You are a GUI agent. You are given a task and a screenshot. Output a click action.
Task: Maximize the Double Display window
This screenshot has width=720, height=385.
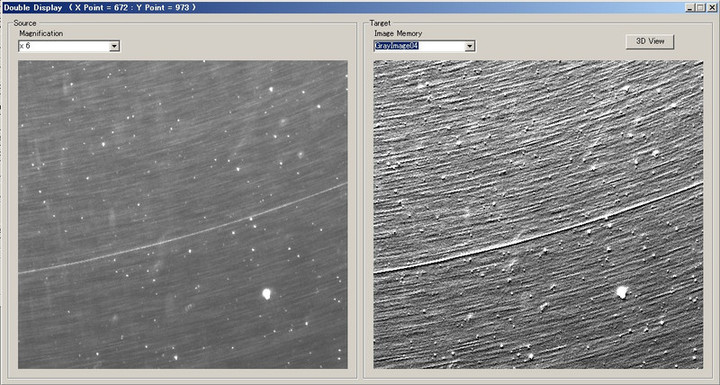pos(700,7)
